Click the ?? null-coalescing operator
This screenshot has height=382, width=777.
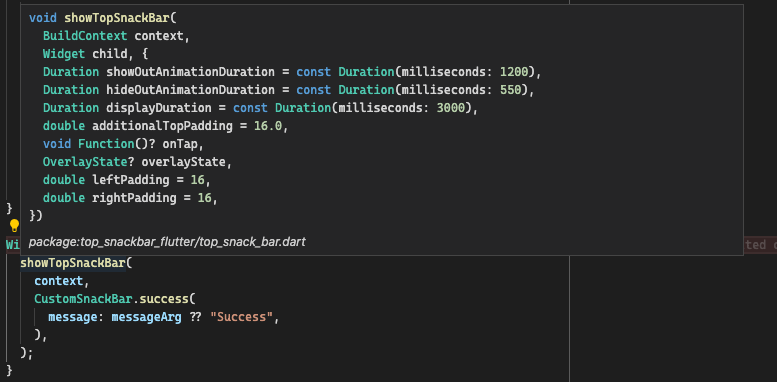click(x=196, y=317)
